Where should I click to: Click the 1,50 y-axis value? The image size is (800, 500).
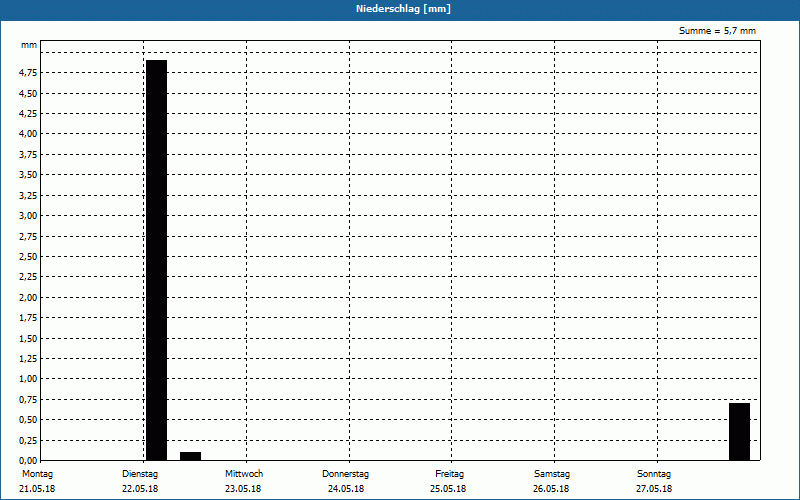tap(28, 338)
